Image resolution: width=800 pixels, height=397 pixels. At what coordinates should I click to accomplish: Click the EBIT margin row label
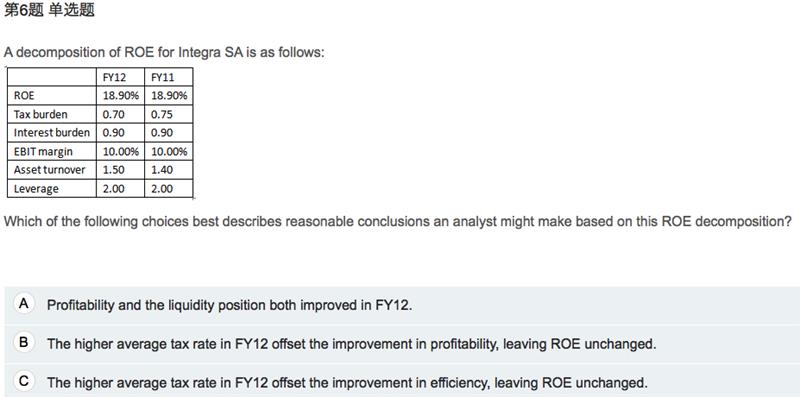click(43, 152)
